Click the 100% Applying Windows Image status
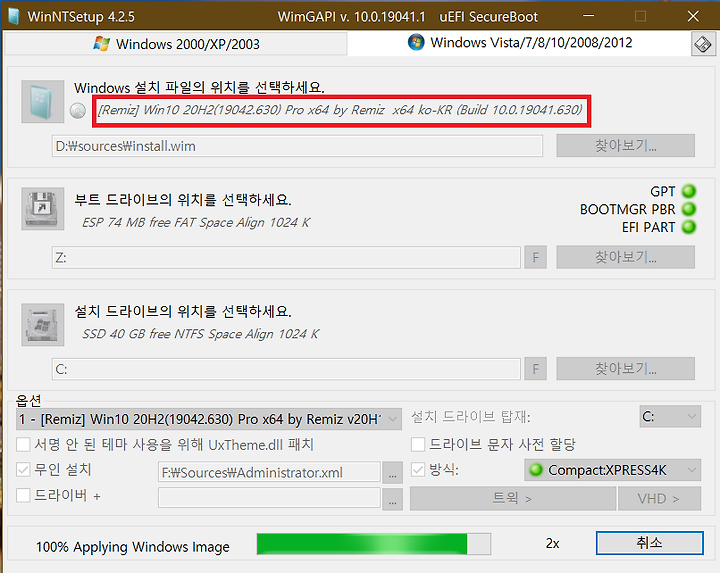Viewport: 720px width, 573px height. coord(133,546)
